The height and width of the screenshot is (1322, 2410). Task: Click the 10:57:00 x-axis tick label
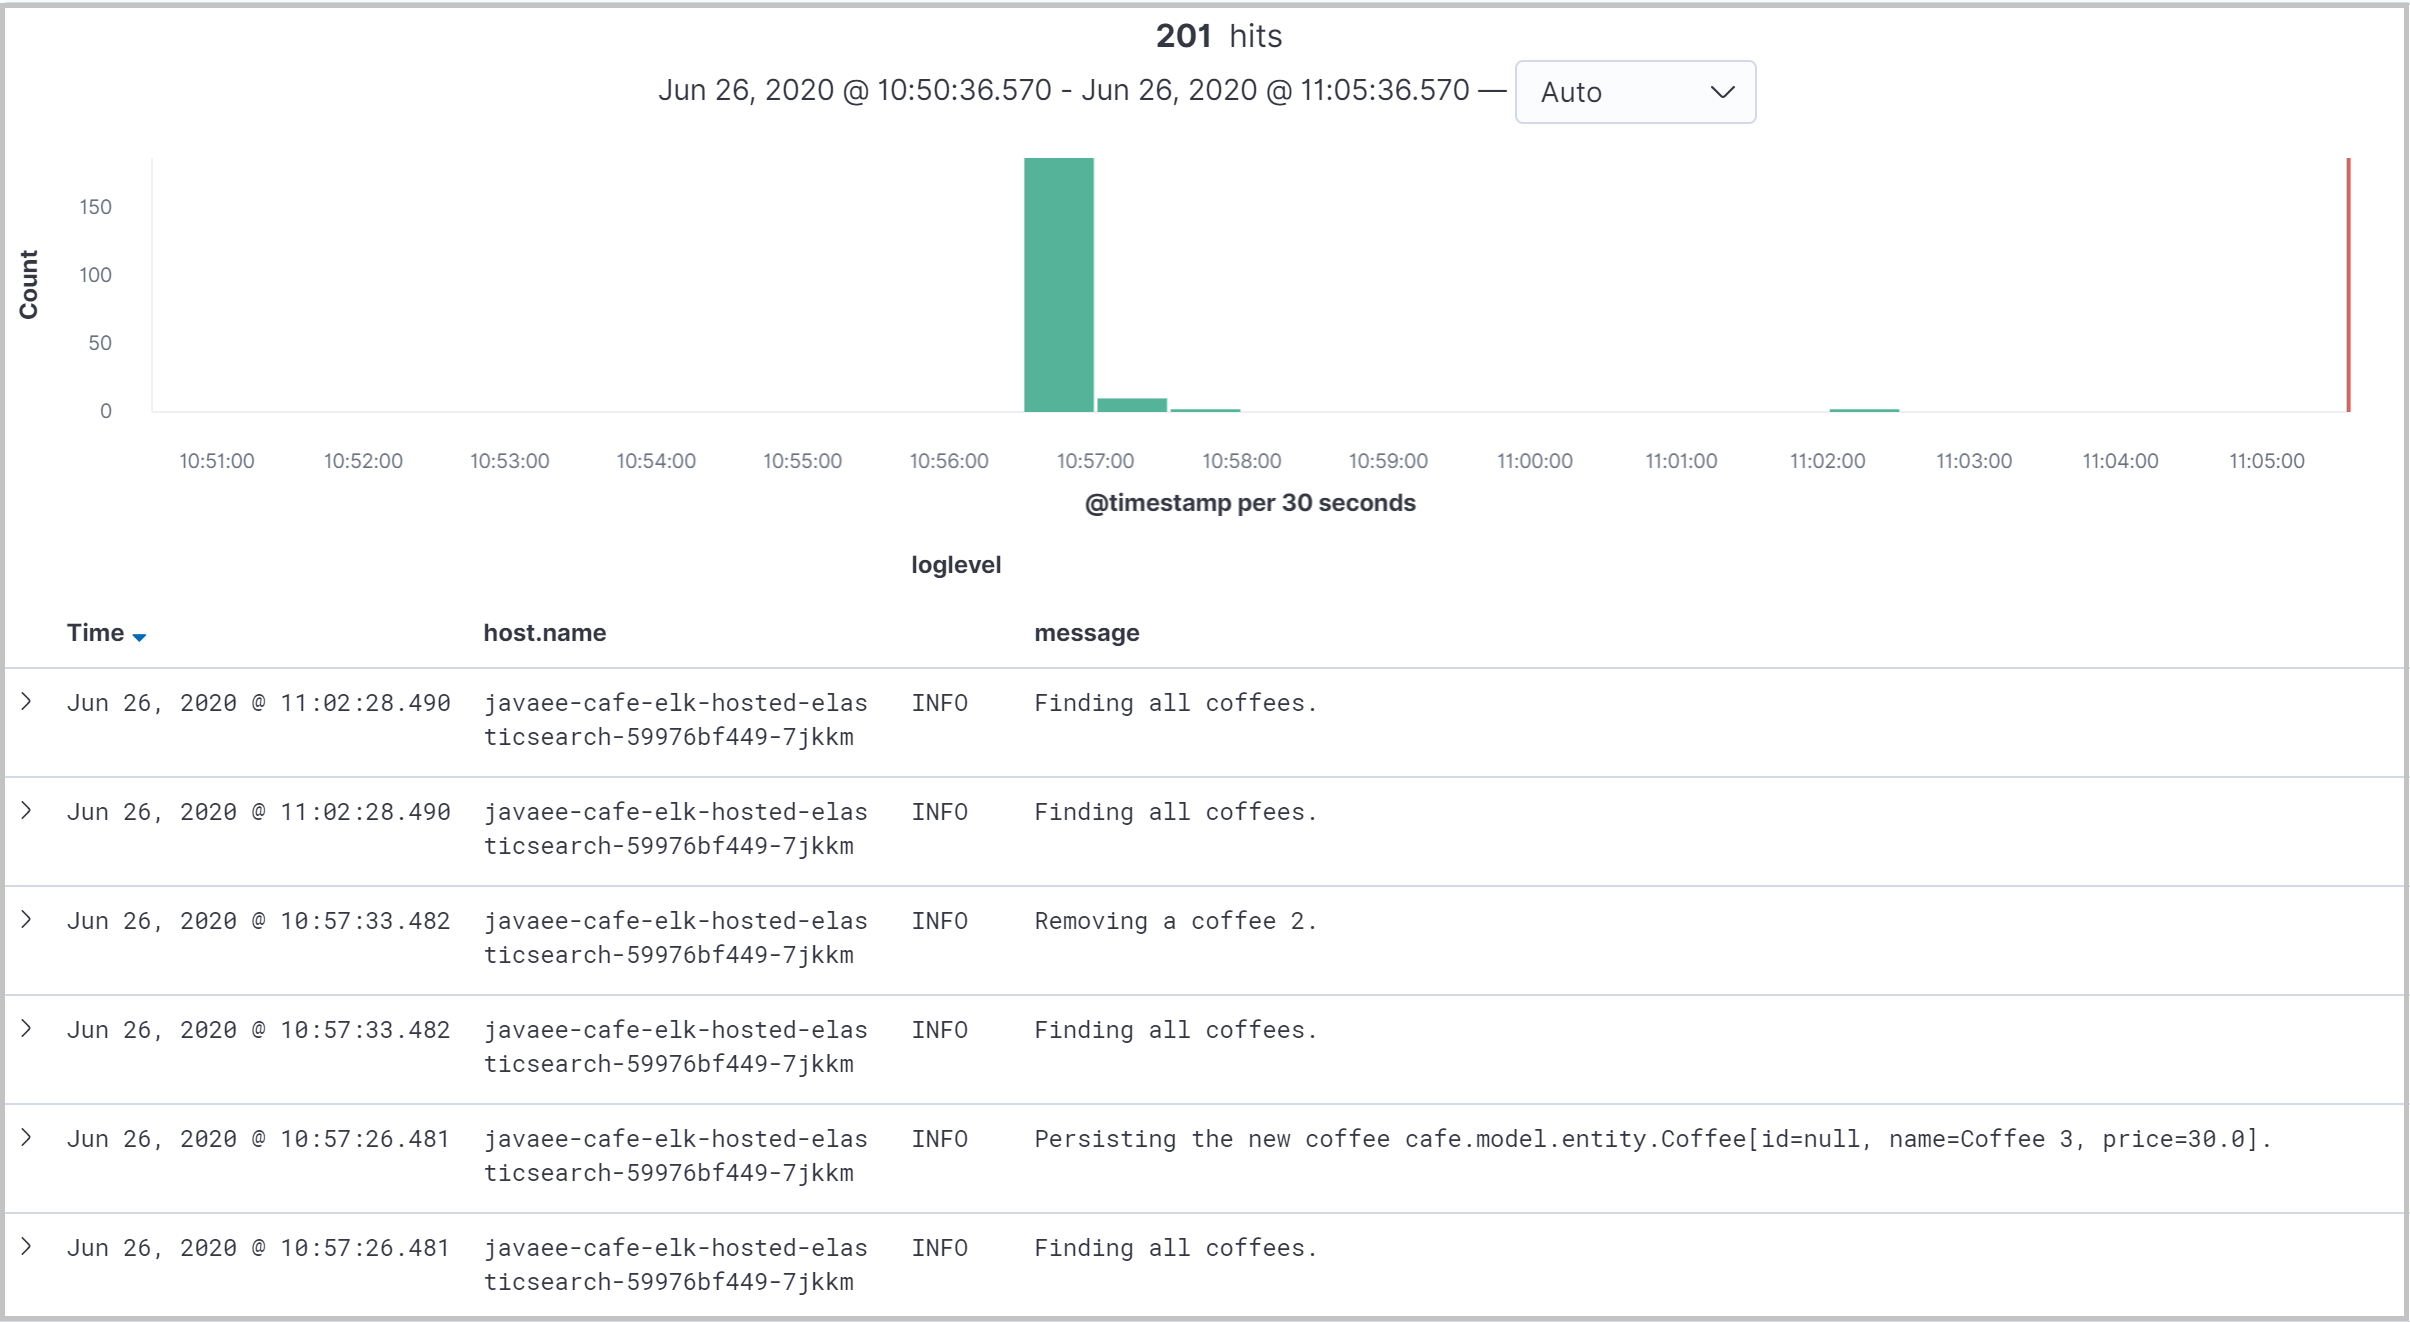pos(1095,461)
